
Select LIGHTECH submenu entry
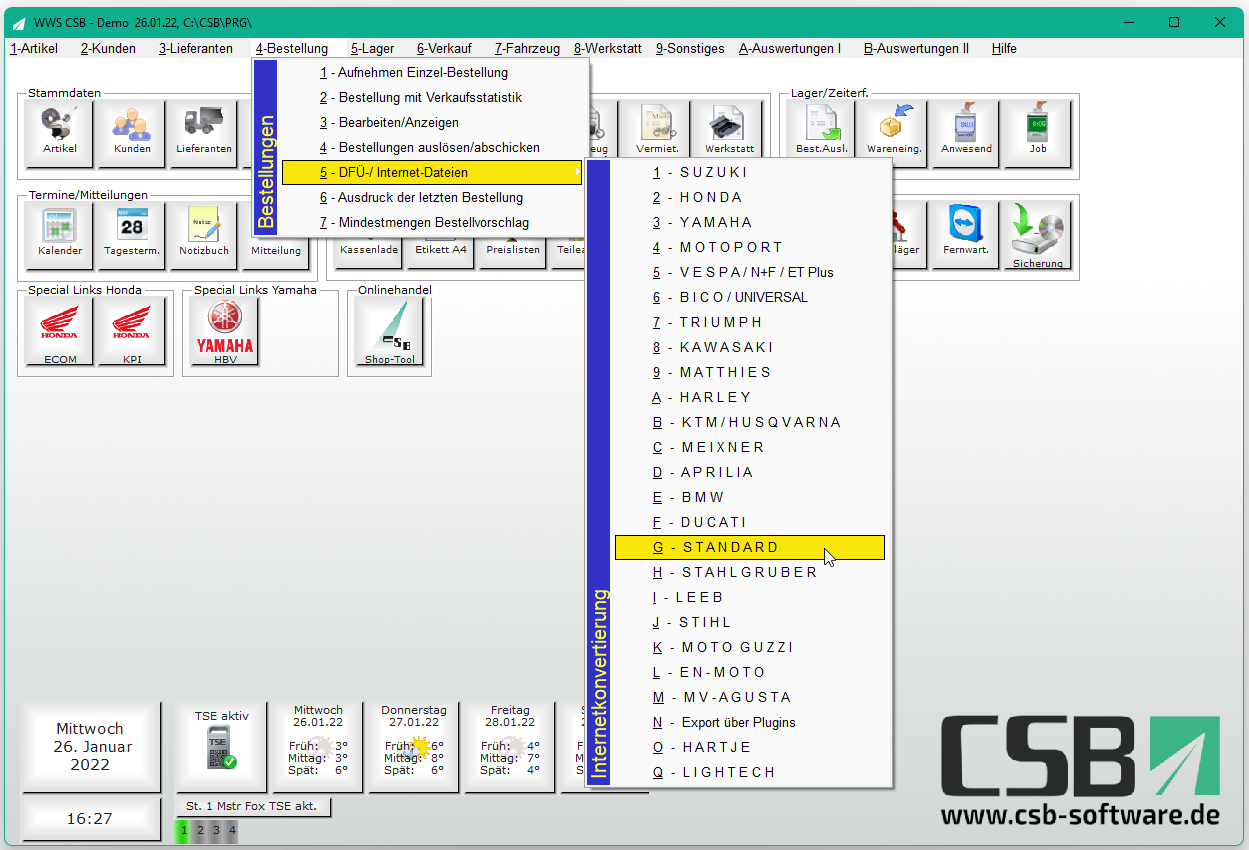pos(750,772)
